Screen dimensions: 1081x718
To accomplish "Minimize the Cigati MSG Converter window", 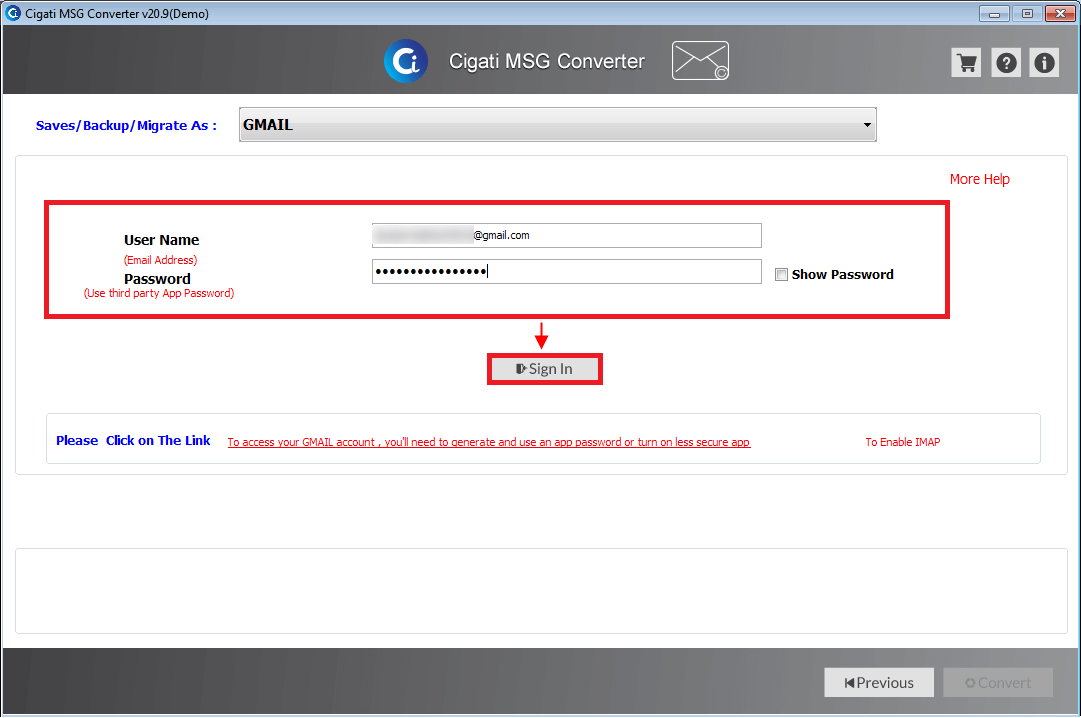I will (994, 14).
